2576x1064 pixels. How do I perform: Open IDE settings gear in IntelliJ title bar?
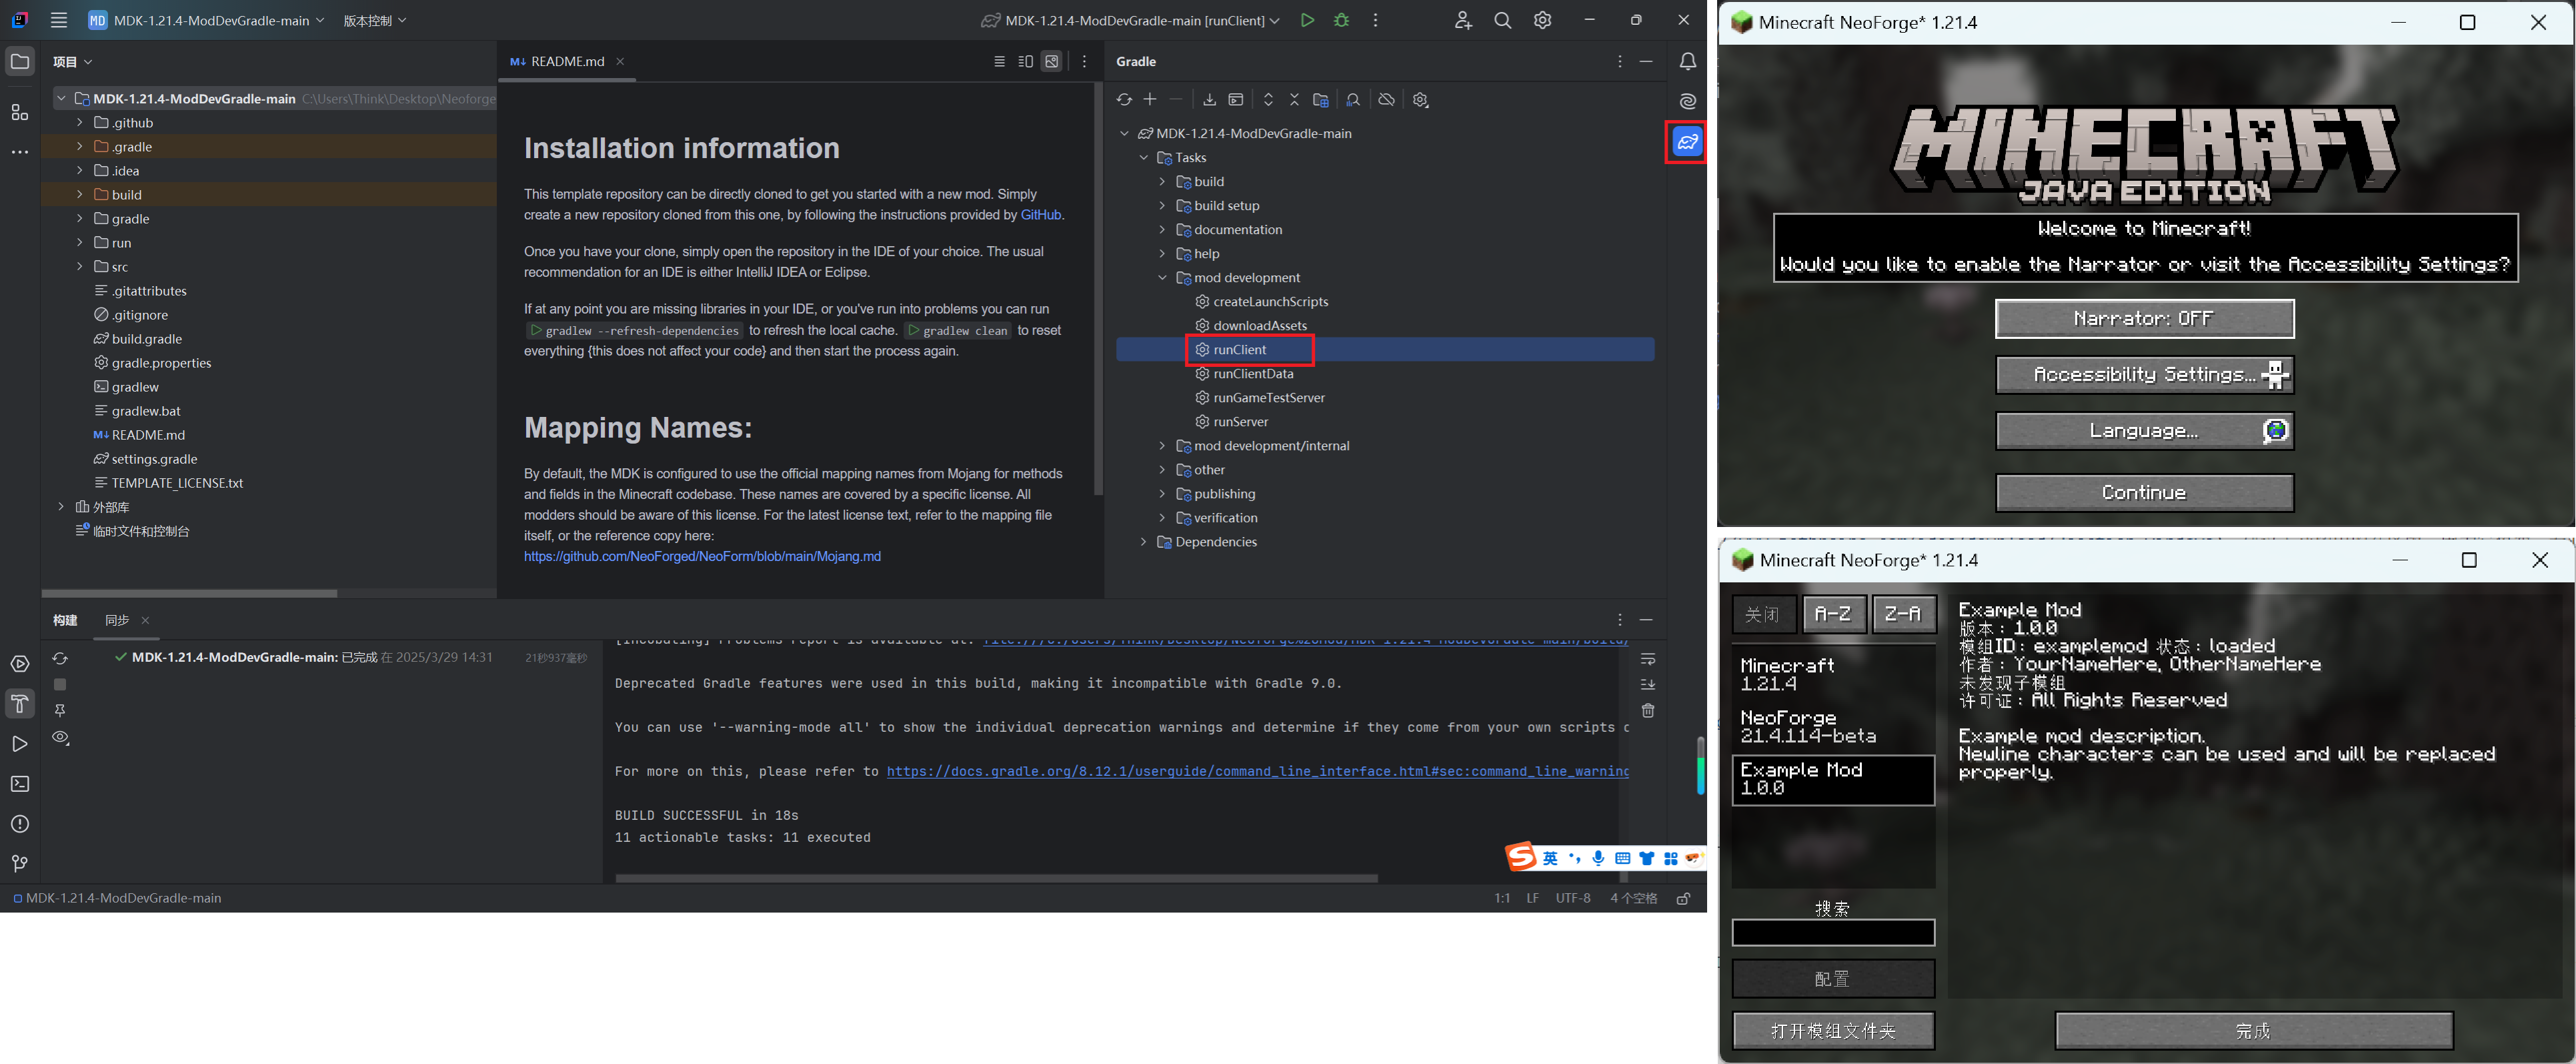pos(1542,20)
